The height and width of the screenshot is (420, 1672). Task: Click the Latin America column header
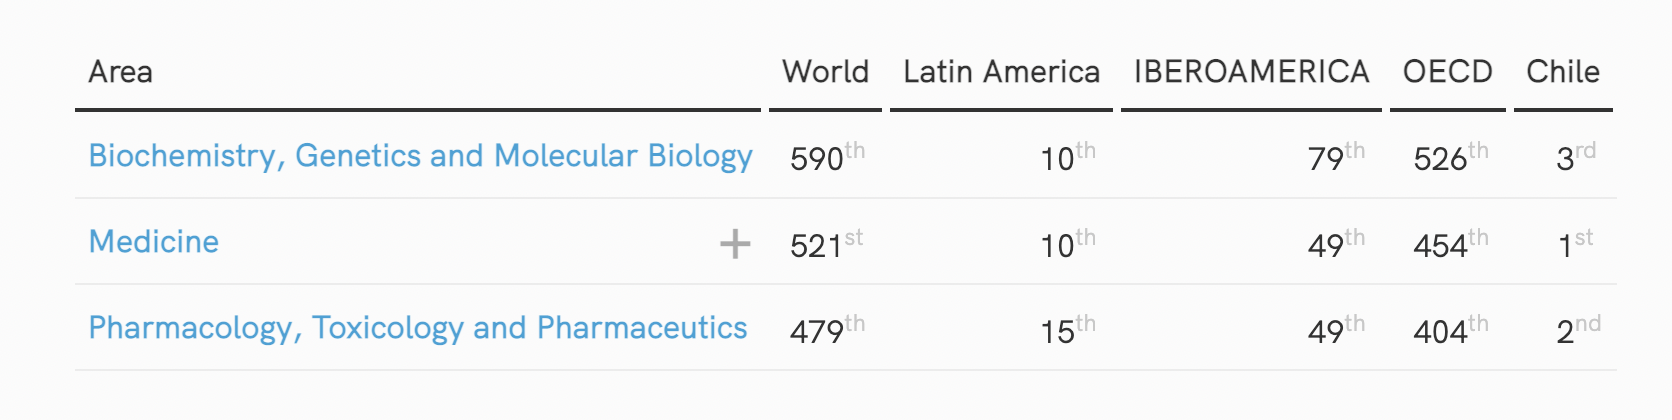1001,72
